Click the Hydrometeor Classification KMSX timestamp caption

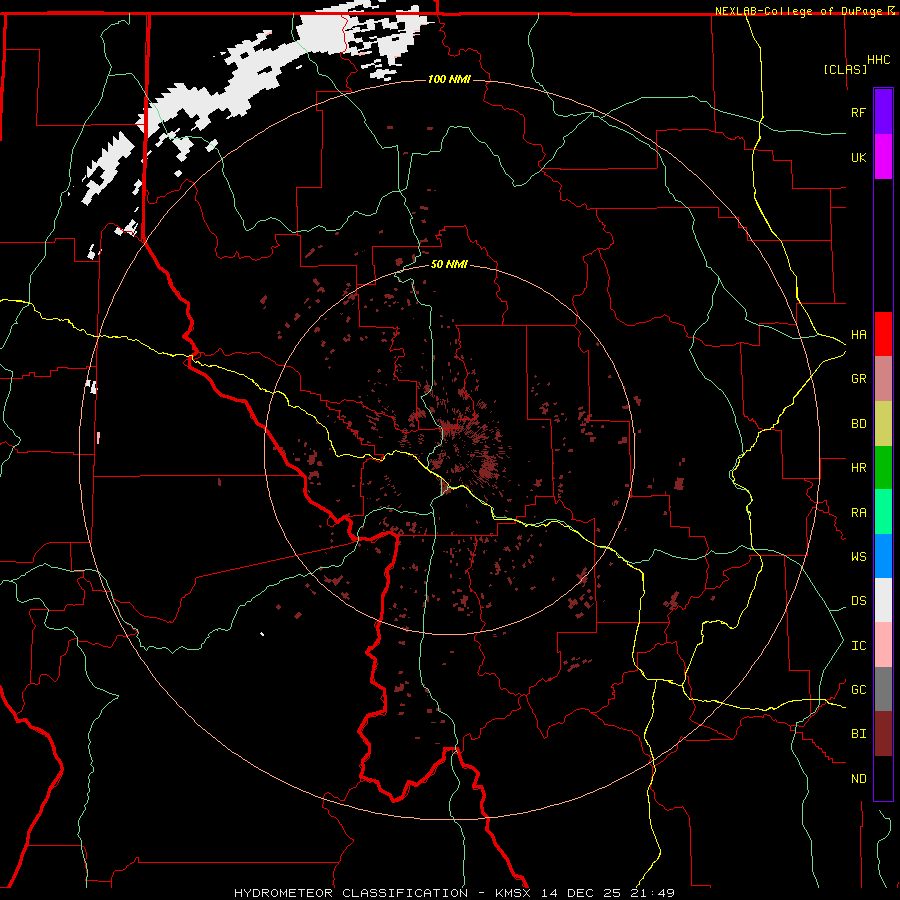point(454,893)
